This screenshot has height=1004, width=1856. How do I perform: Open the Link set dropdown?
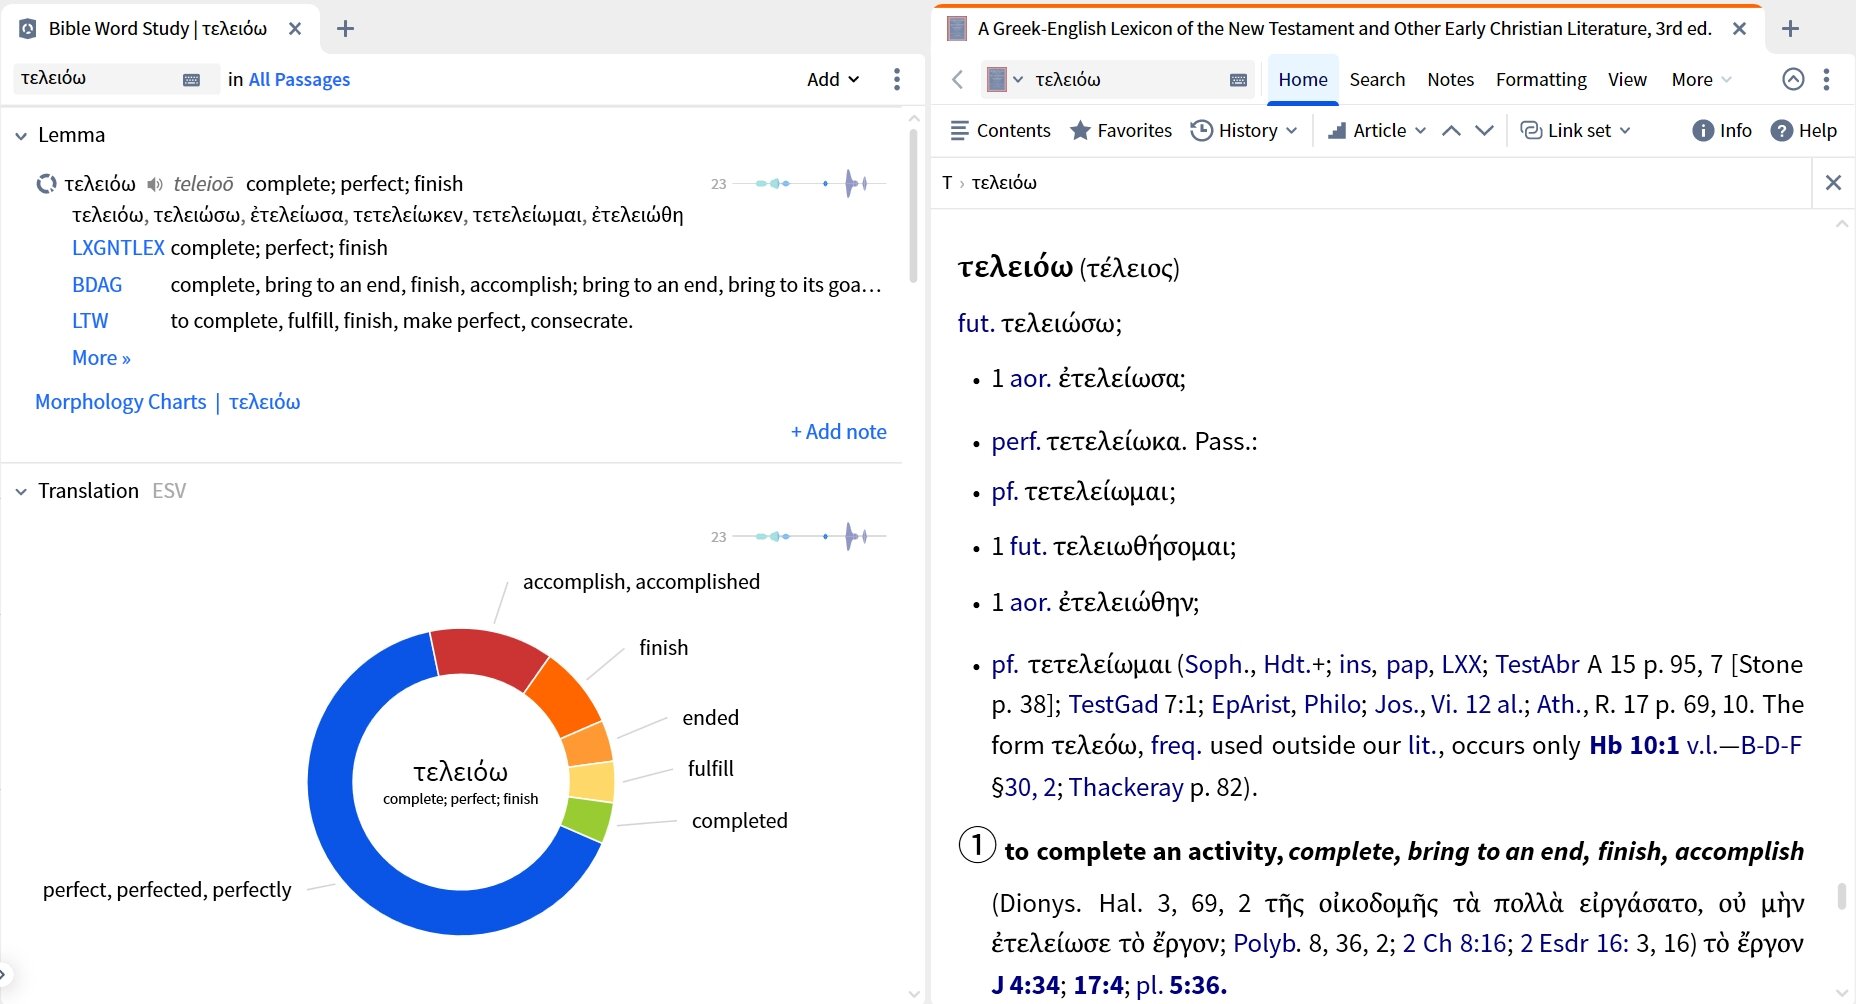[x=1575, y=130]
